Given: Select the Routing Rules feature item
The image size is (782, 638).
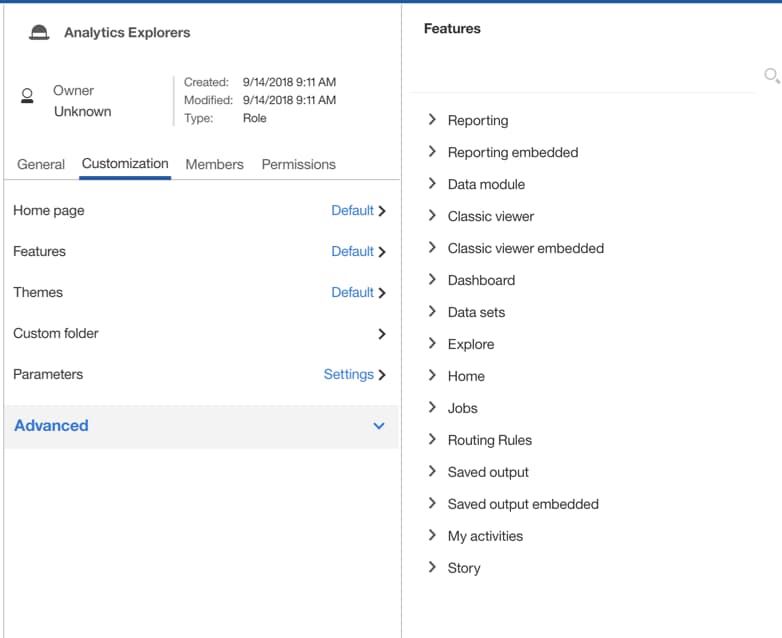Looking at the screenshot, I should [x=489, y=440].
